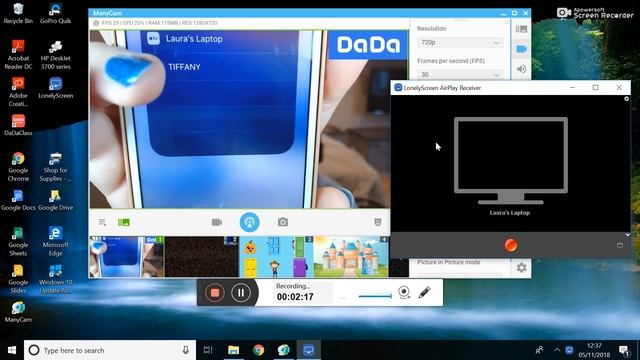Select ManyCam pumpkin doors preset thumbnail

coord(276,257)
